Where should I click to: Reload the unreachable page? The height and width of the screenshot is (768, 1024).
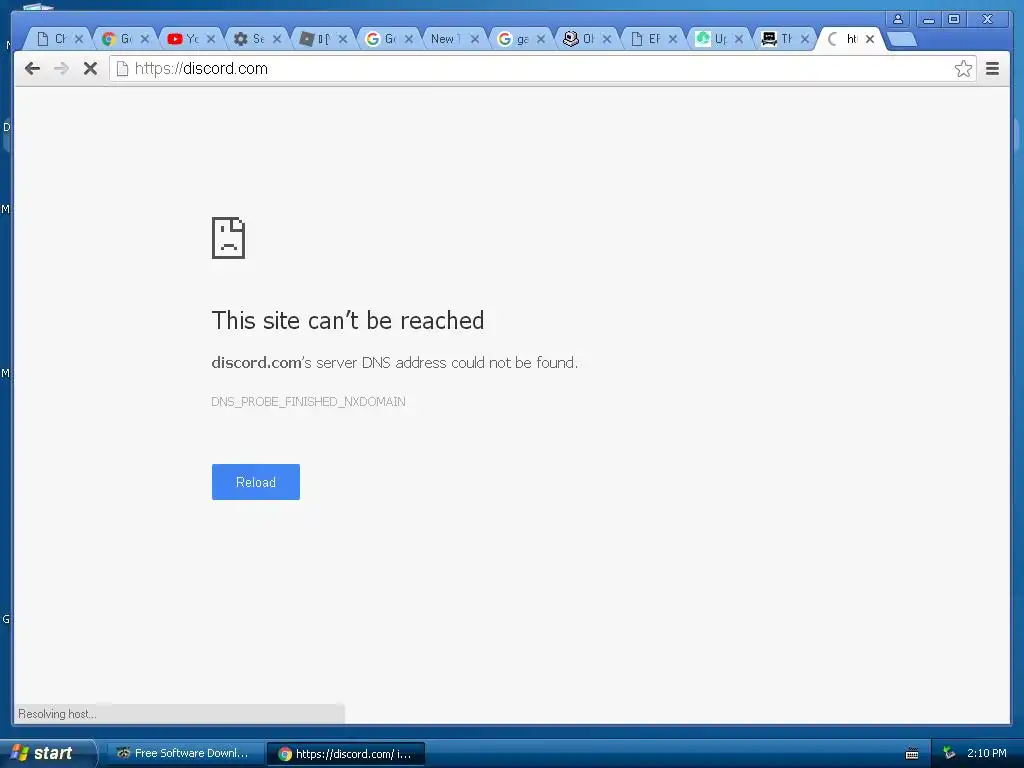[255, 482]
